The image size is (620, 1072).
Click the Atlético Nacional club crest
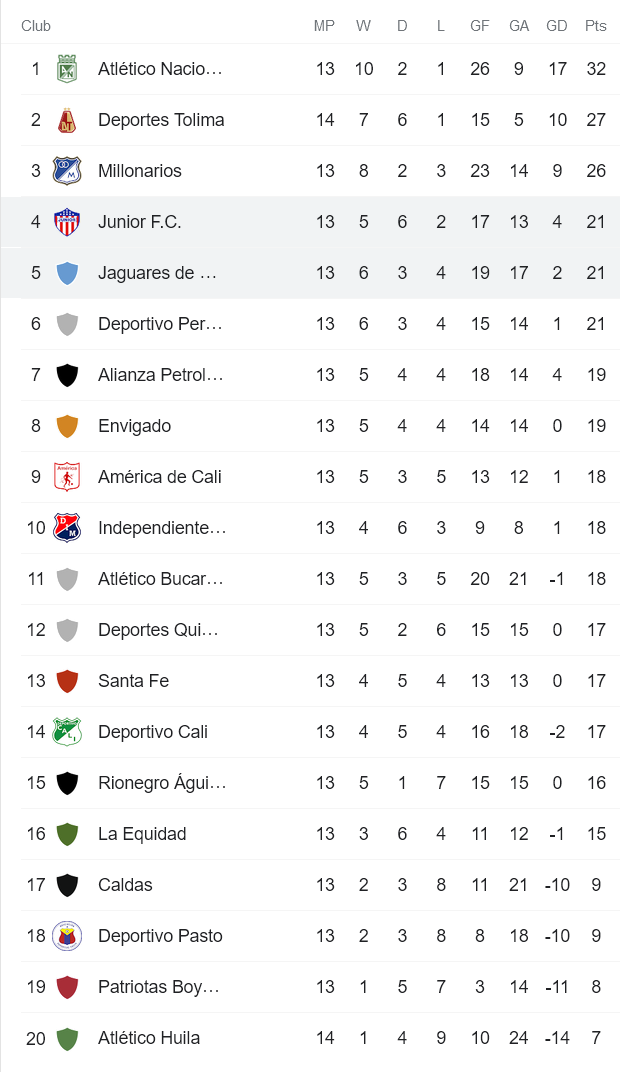point(68,69)
